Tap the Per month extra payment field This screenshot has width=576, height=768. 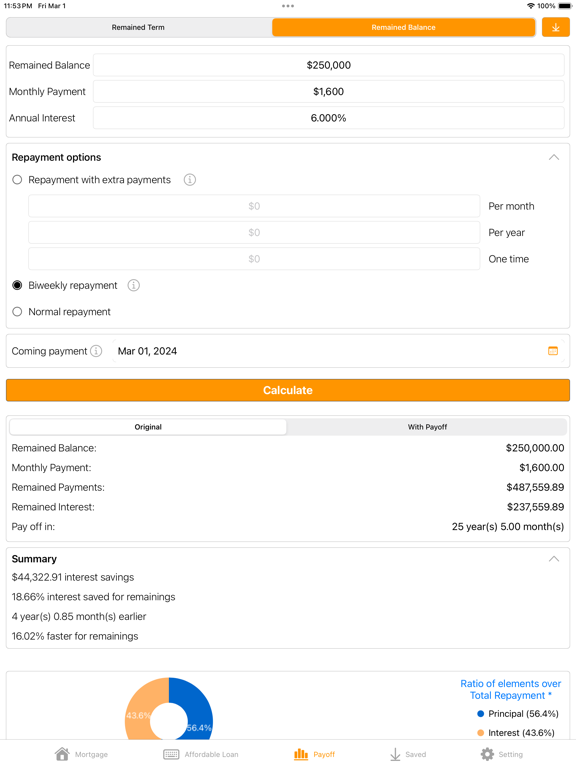pos(254,206)
